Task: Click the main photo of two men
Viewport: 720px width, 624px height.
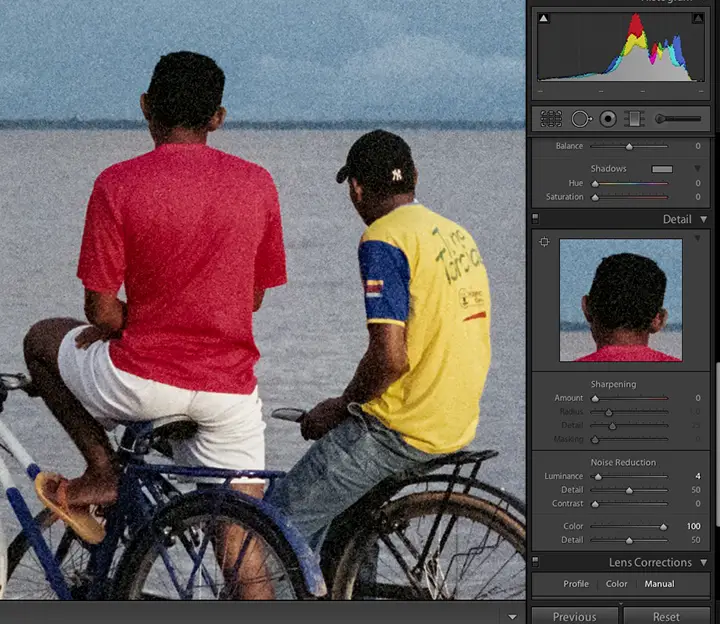Action: [263, 300]
